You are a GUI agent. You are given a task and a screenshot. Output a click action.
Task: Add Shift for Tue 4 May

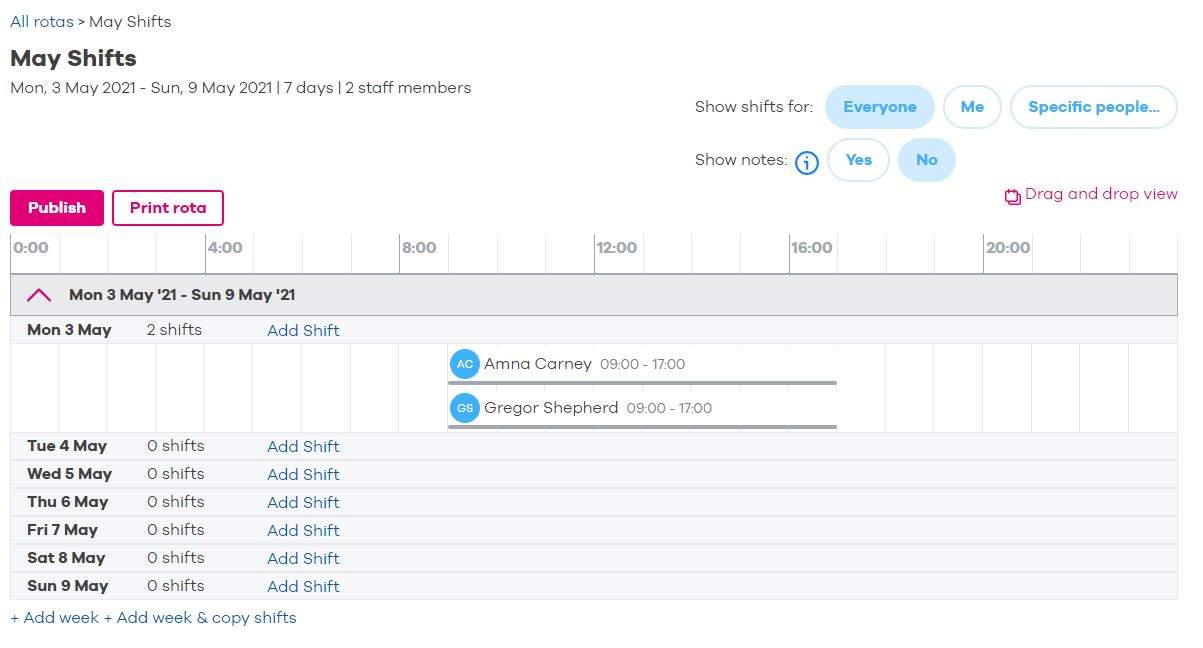point(303,446)
